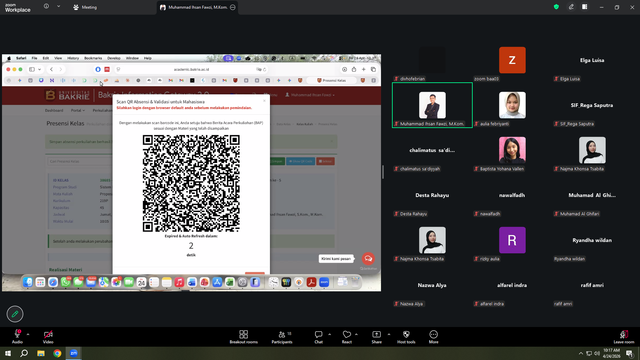Screen dimensions: 640x360
Task: Select Baptista Yohana Vallen's tile
Action: (x=512, y=150)
